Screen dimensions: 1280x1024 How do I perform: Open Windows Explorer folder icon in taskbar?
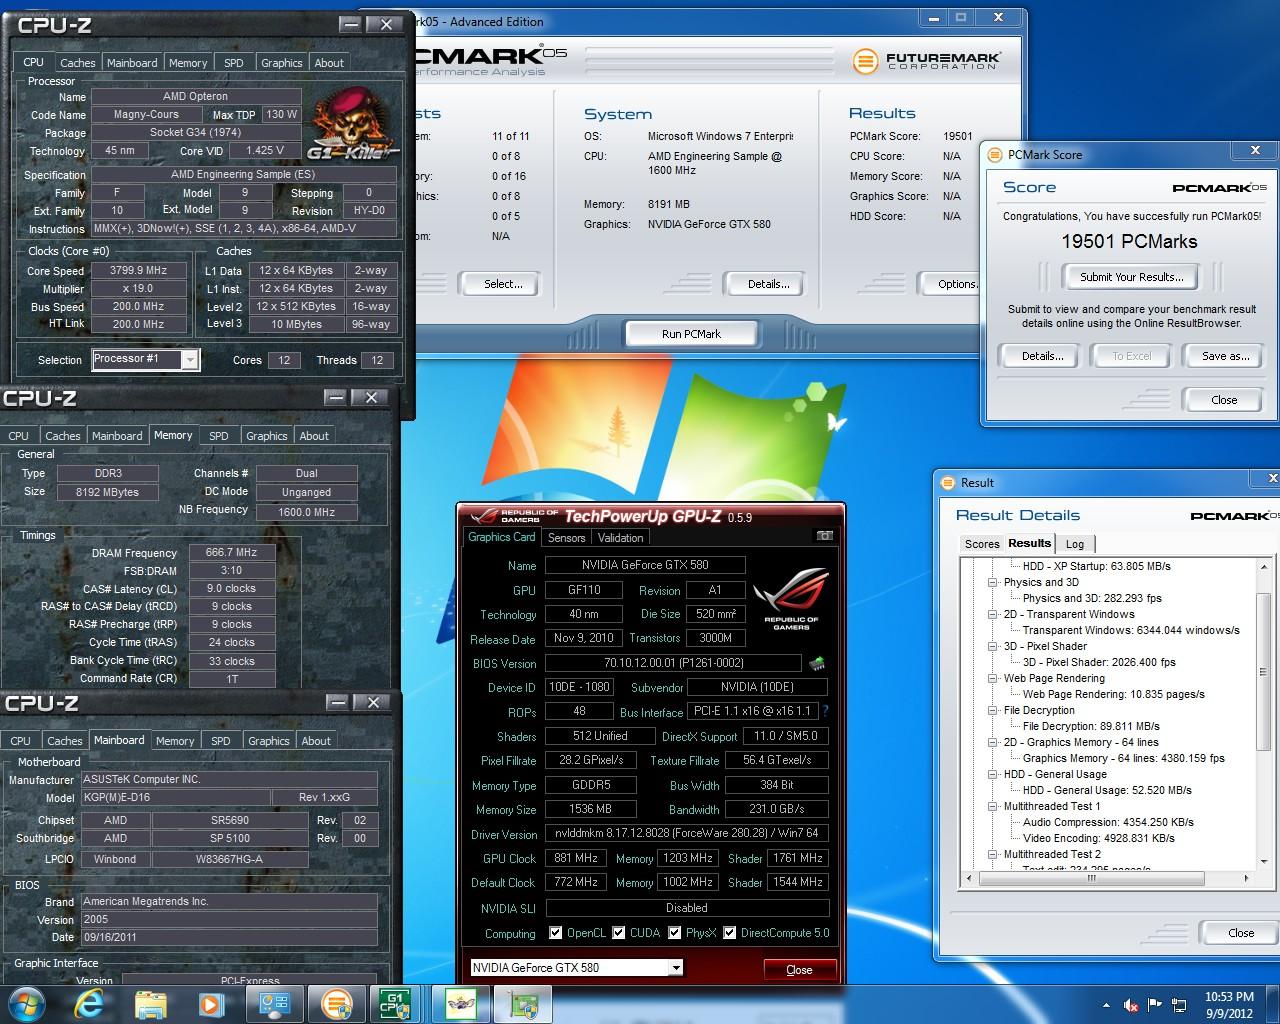[150, 1004]
